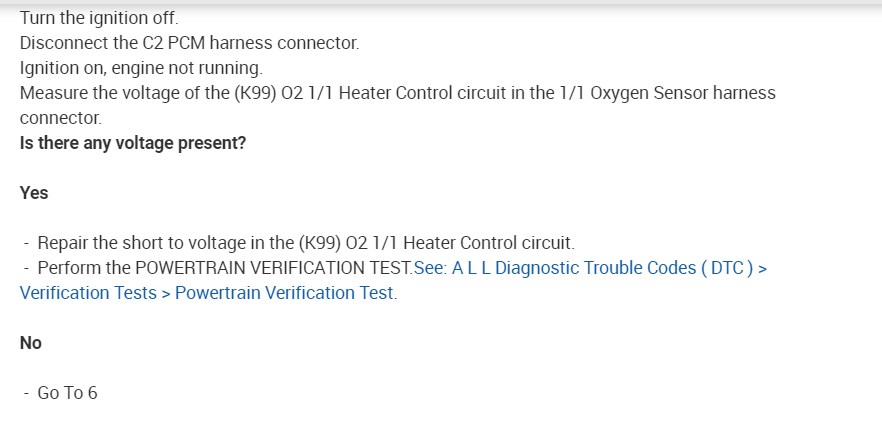Click the 'Turn the ignition off.' line
This screenshot has height=424, width=882.
(x=97, y=19)
